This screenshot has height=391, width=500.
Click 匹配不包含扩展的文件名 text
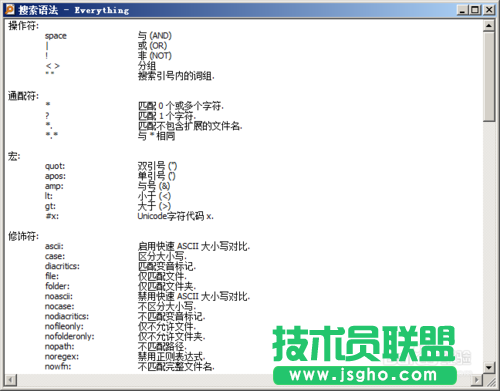[190, 126]
